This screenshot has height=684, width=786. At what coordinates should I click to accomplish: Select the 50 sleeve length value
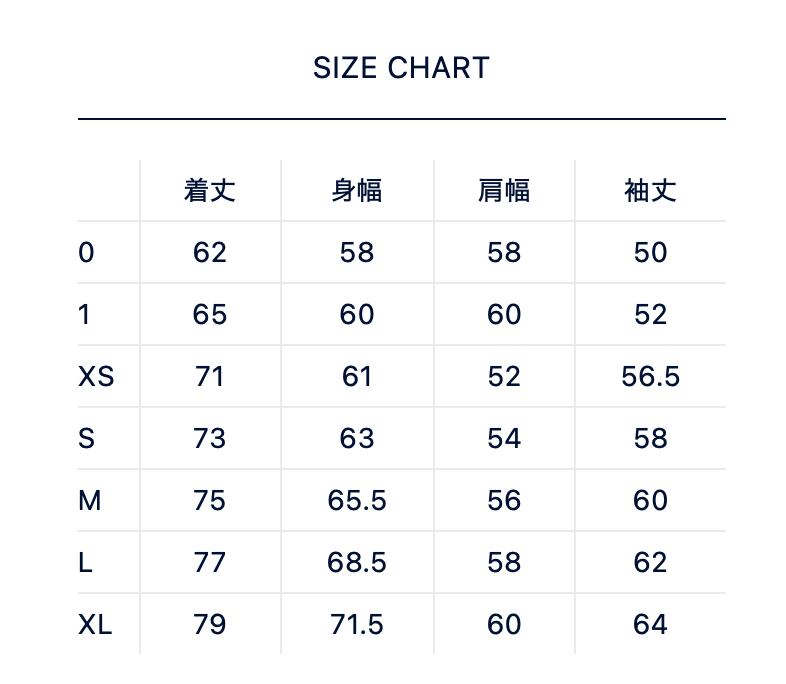pyautogui.click(x=650, y=252)
